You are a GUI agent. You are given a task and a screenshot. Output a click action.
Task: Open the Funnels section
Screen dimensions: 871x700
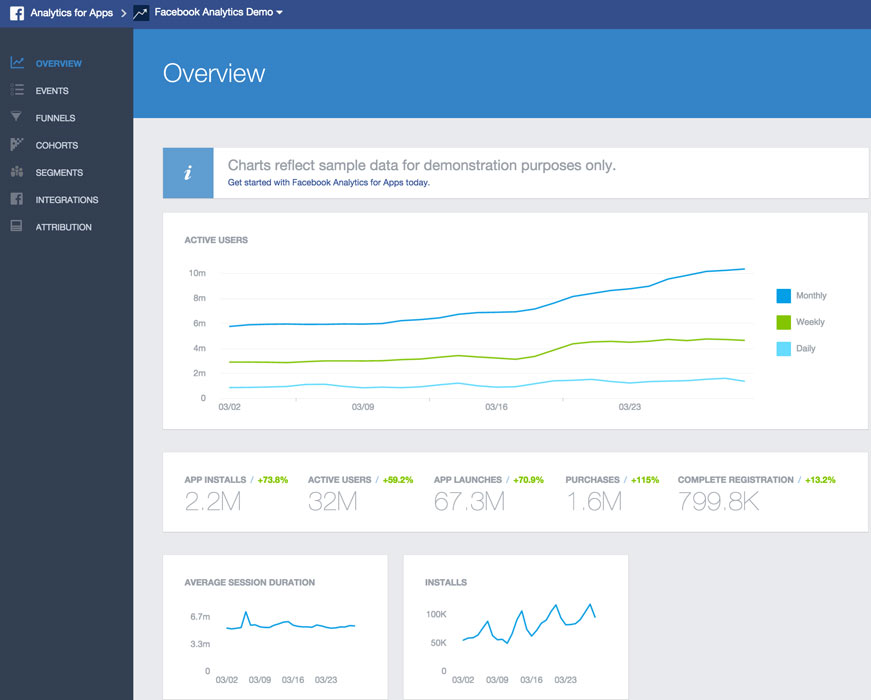point(56,118)
